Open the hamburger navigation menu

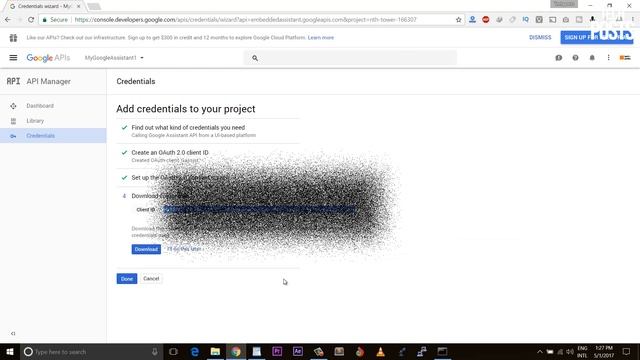pyautogui.click(x=13, y=58)
